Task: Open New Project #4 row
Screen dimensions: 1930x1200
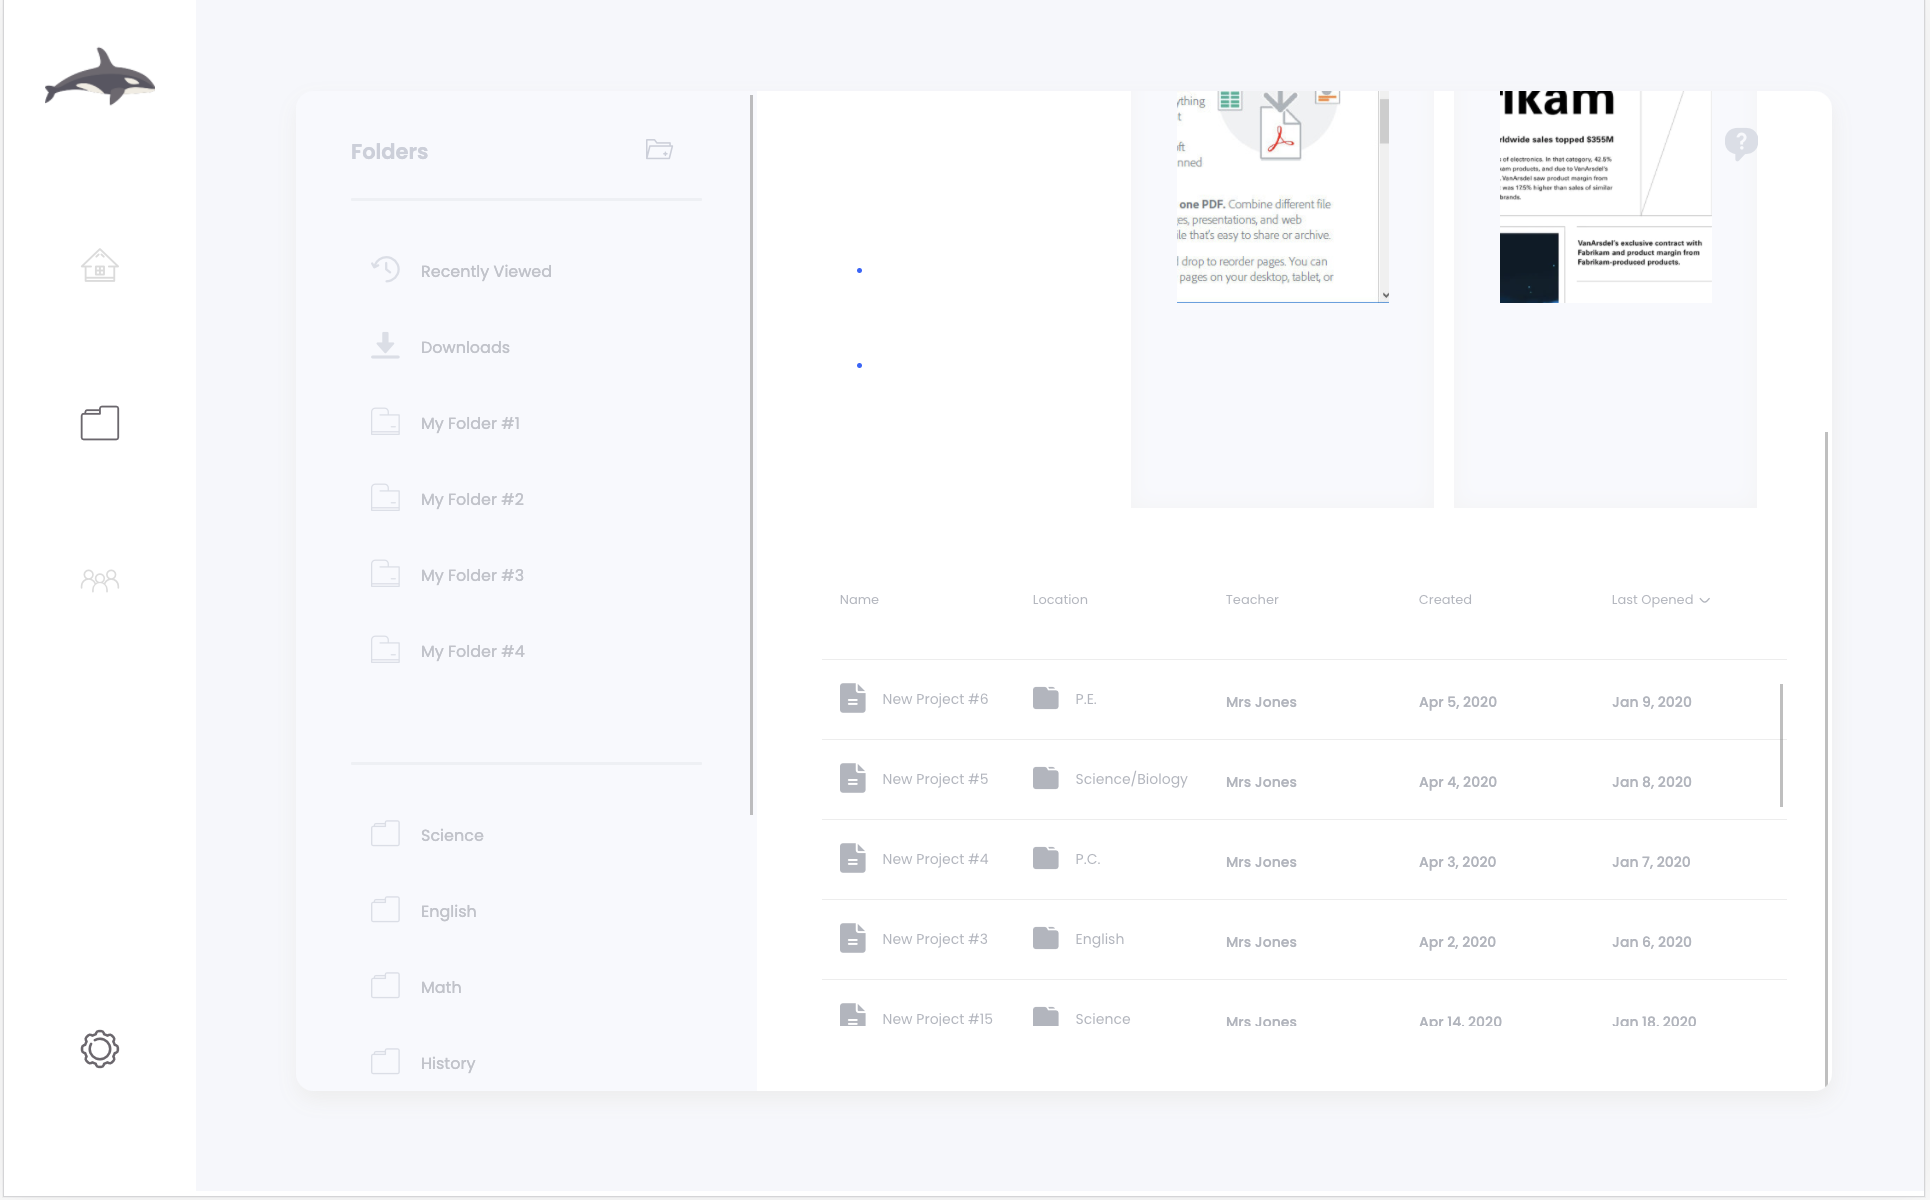Action: [934, 859]
